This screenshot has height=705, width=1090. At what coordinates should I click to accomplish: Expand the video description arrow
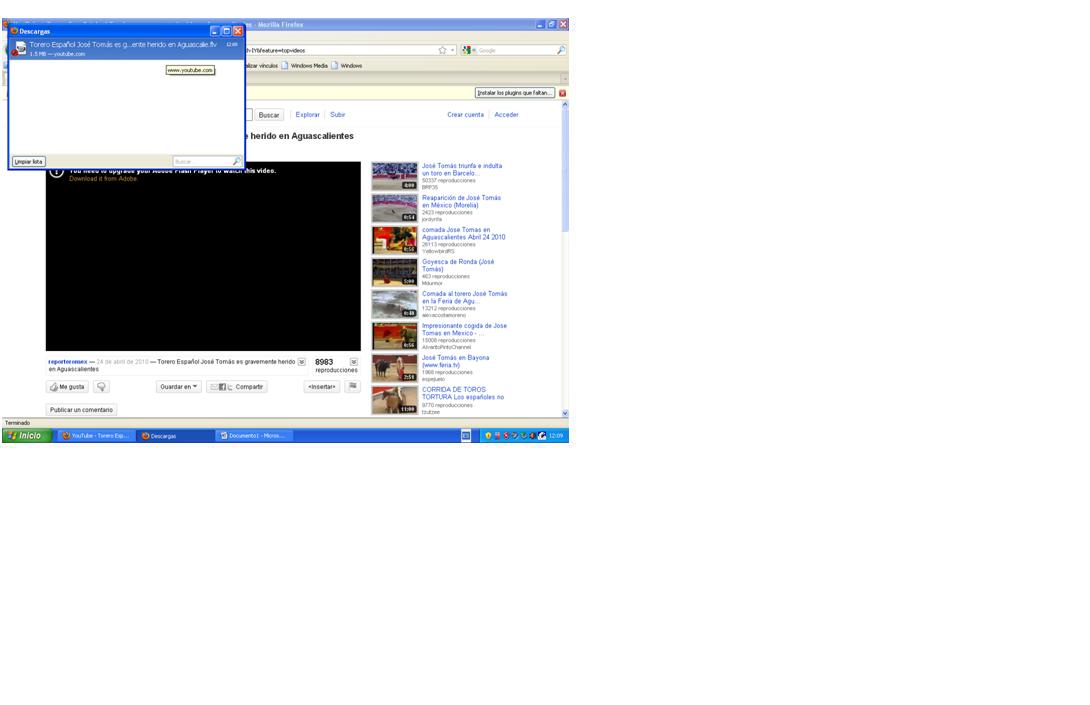[x=302, y=362]
